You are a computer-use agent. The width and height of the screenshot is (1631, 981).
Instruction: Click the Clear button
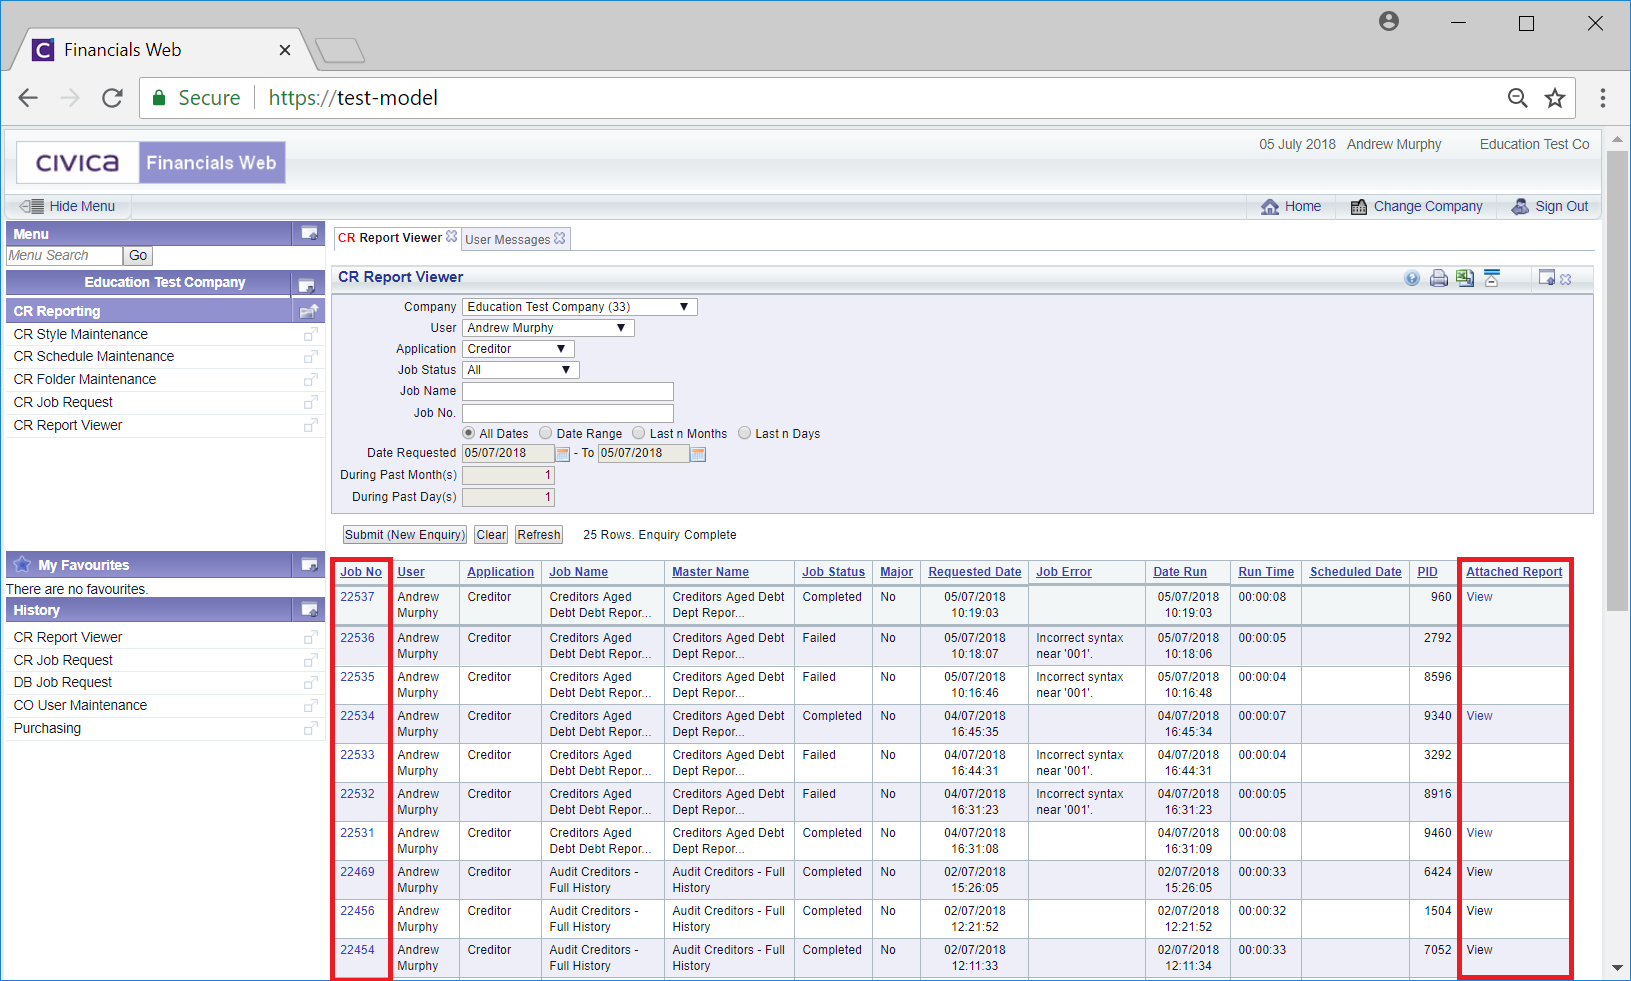[491, 535]
